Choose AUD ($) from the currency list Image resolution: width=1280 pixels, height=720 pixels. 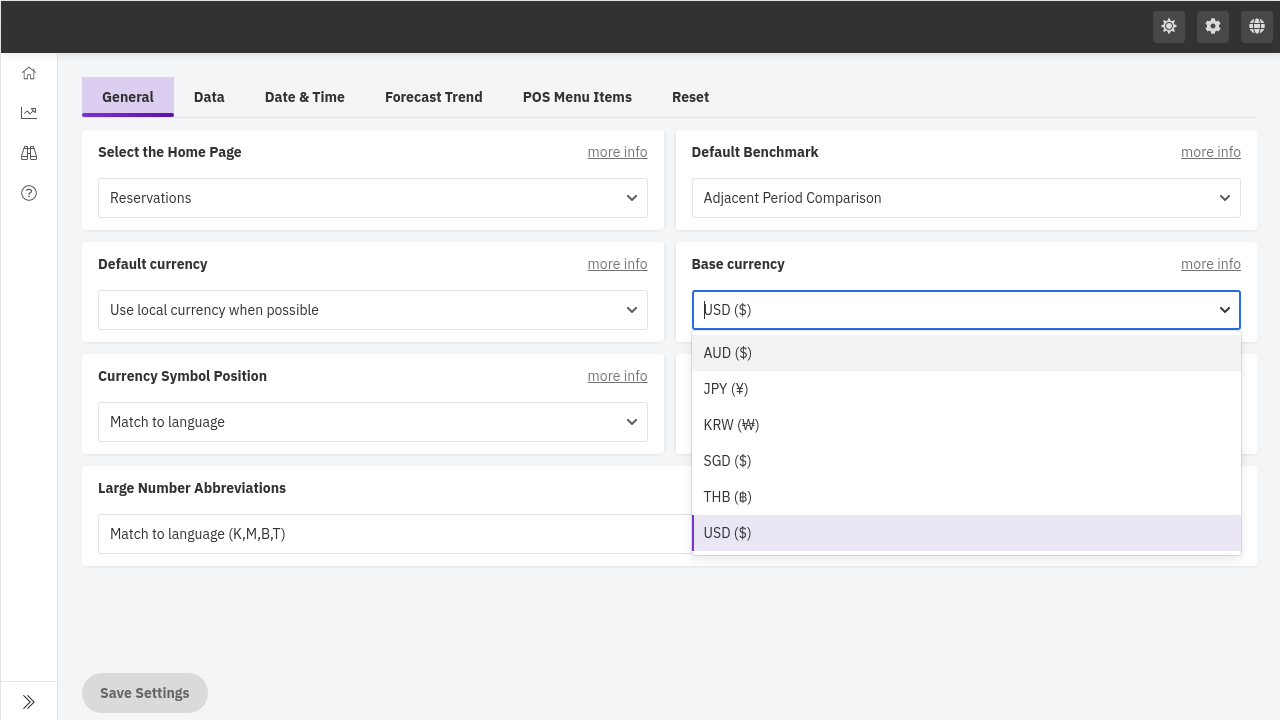click(x=966, y=353)
